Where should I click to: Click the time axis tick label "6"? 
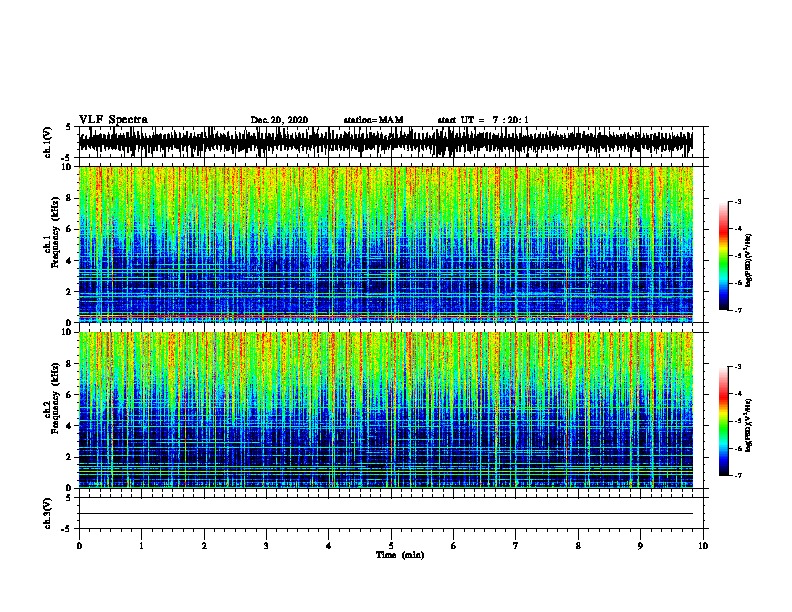click(454, 545)
